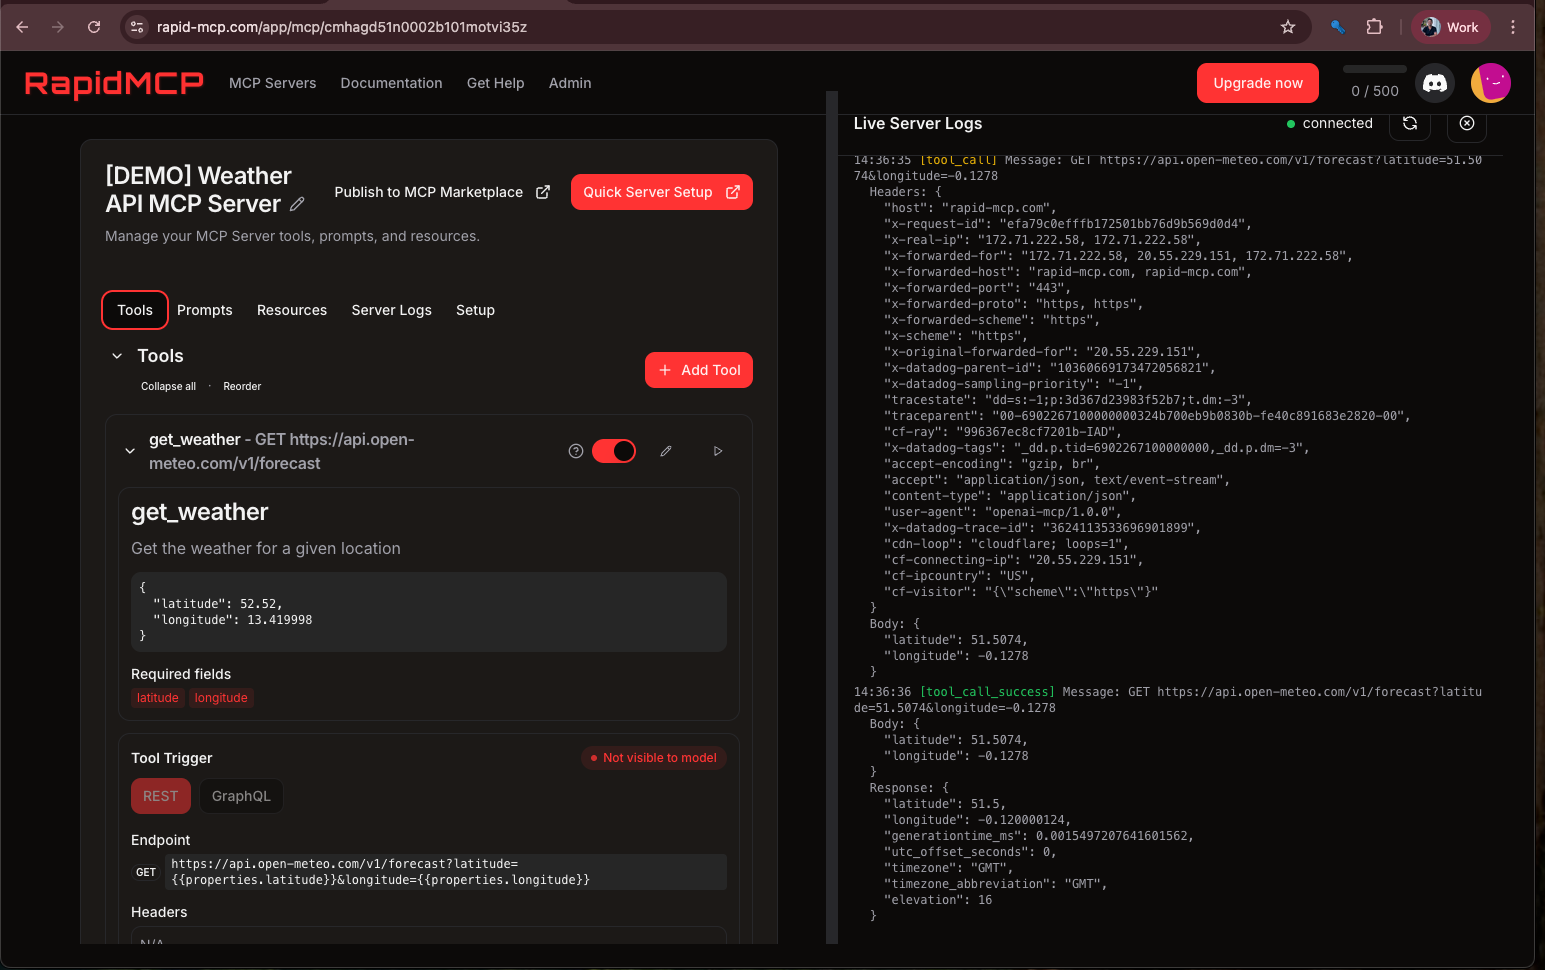Click the Upgrade now button
Viewport: 1545px width, 970px height.
click(1258, 83)
